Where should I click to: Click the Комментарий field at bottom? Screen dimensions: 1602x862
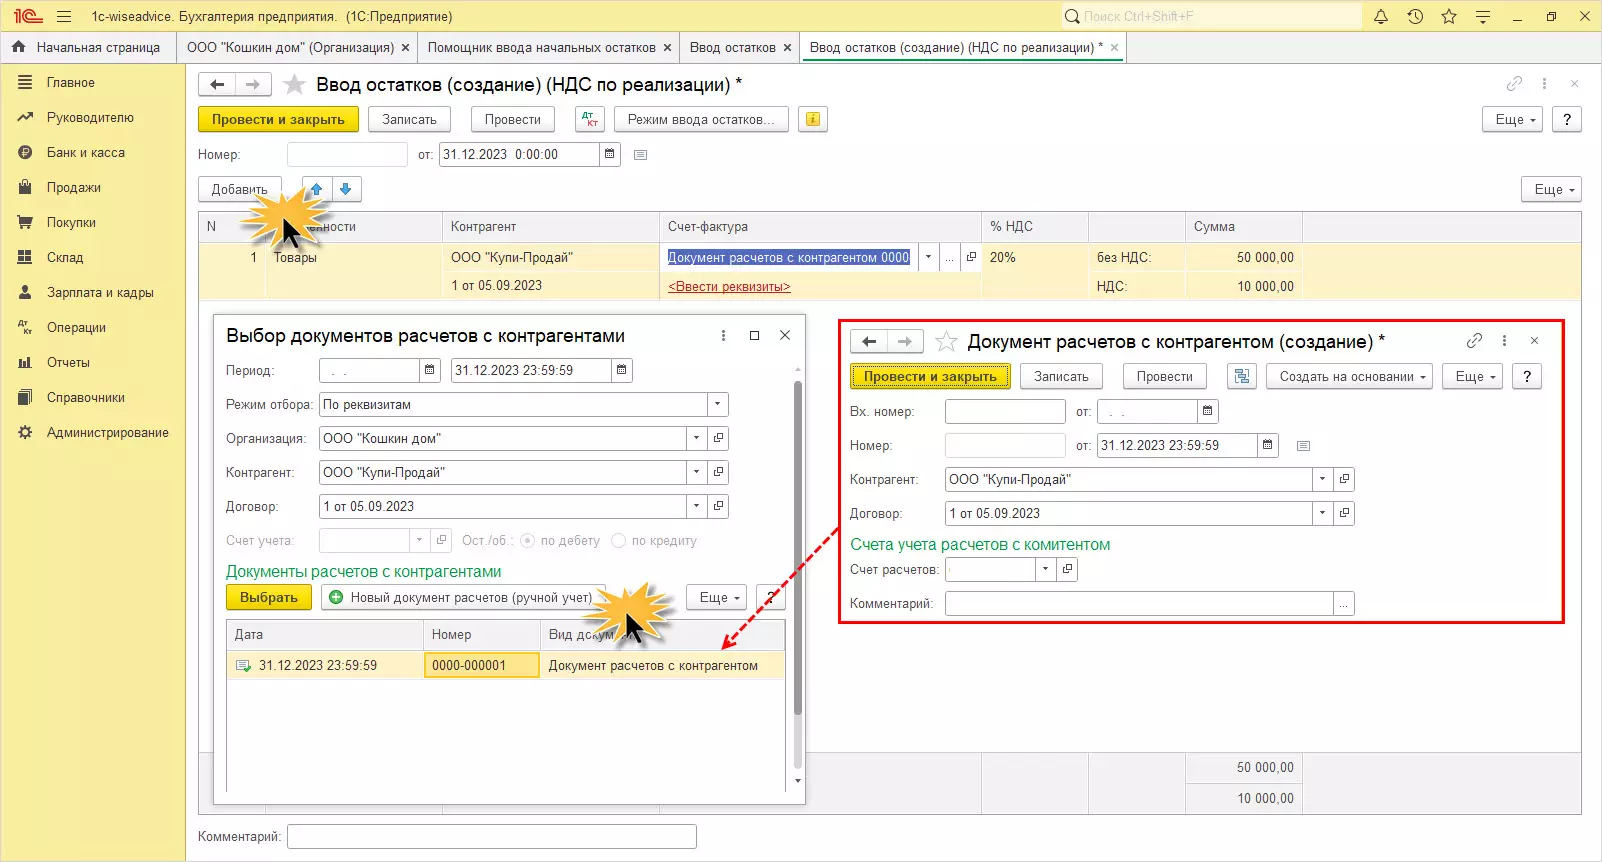click(491, 836)
